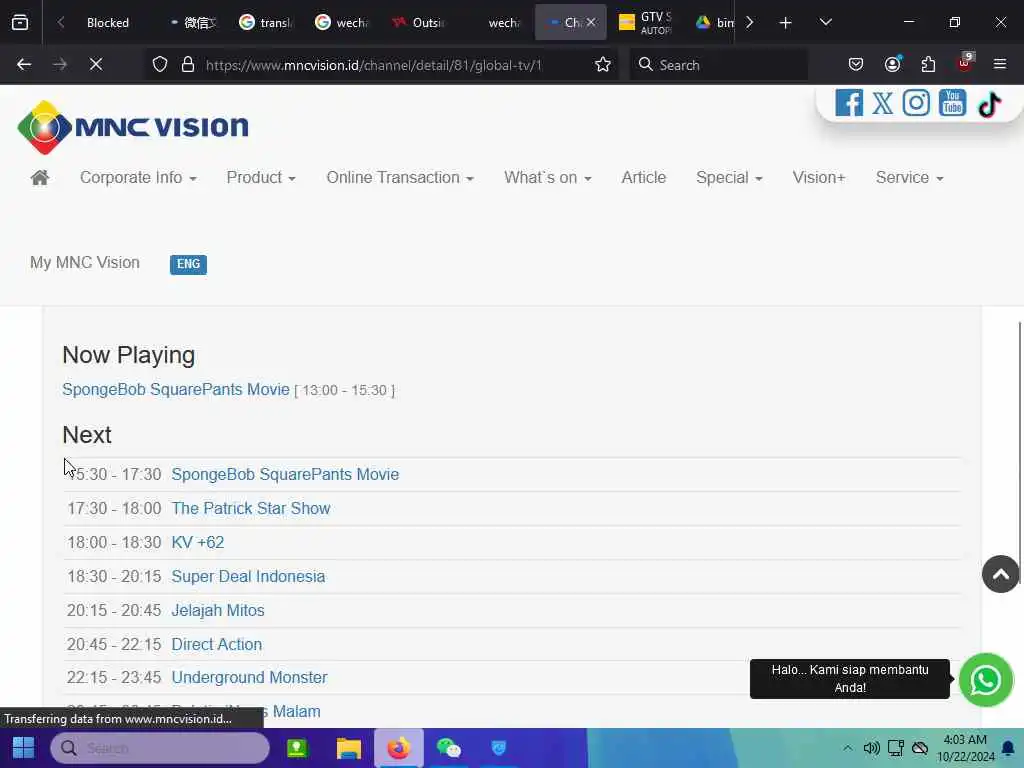This screenshot has width=1024, height=768.
Task: Switch to the Google translate tab
Action: [266, 23]
